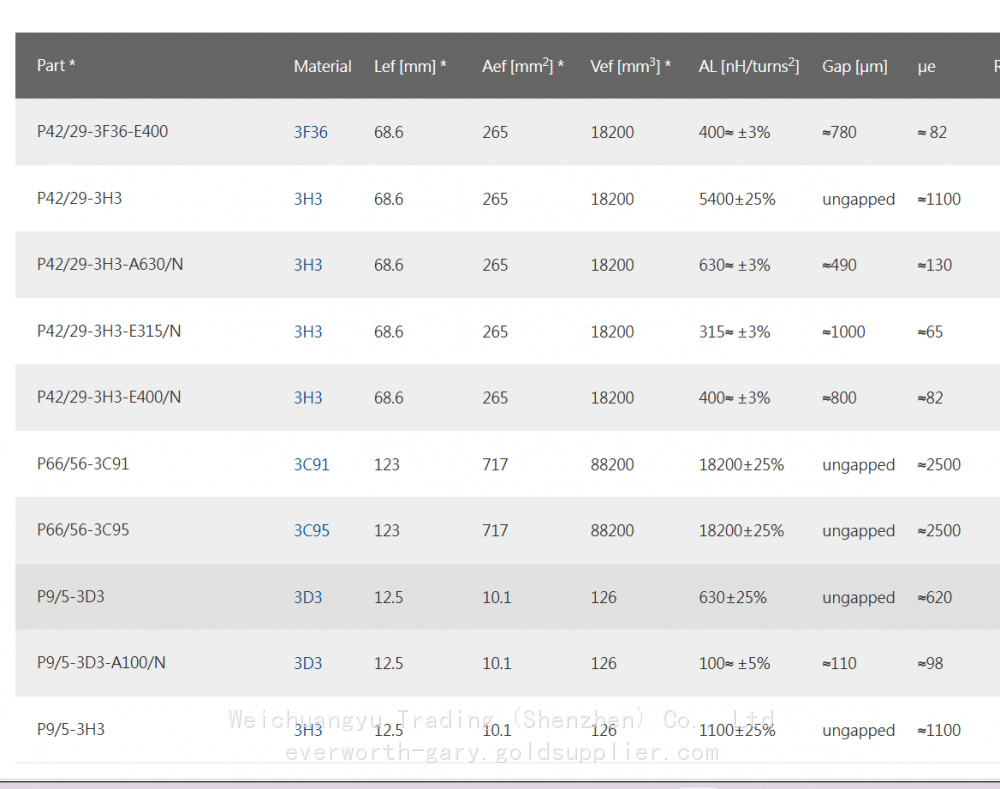The image size is (1000, 789).
Task: Click 3H3 material in the P9/5-3H3 row
Action: tap(308, 730)
